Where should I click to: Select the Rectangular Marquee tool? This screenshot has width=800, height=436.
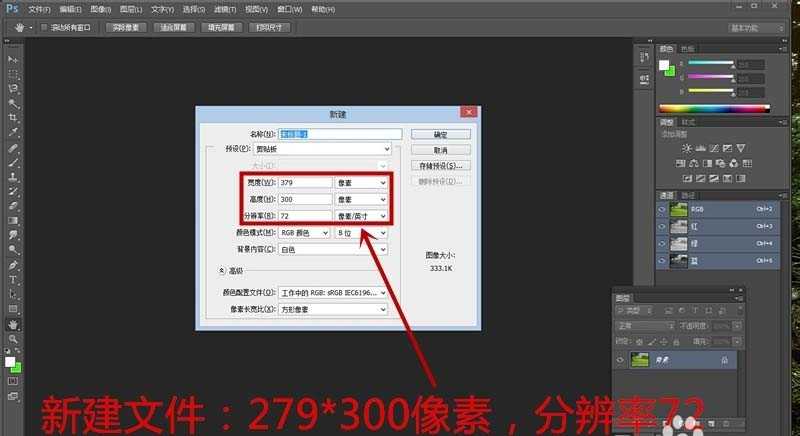point(14,74)
